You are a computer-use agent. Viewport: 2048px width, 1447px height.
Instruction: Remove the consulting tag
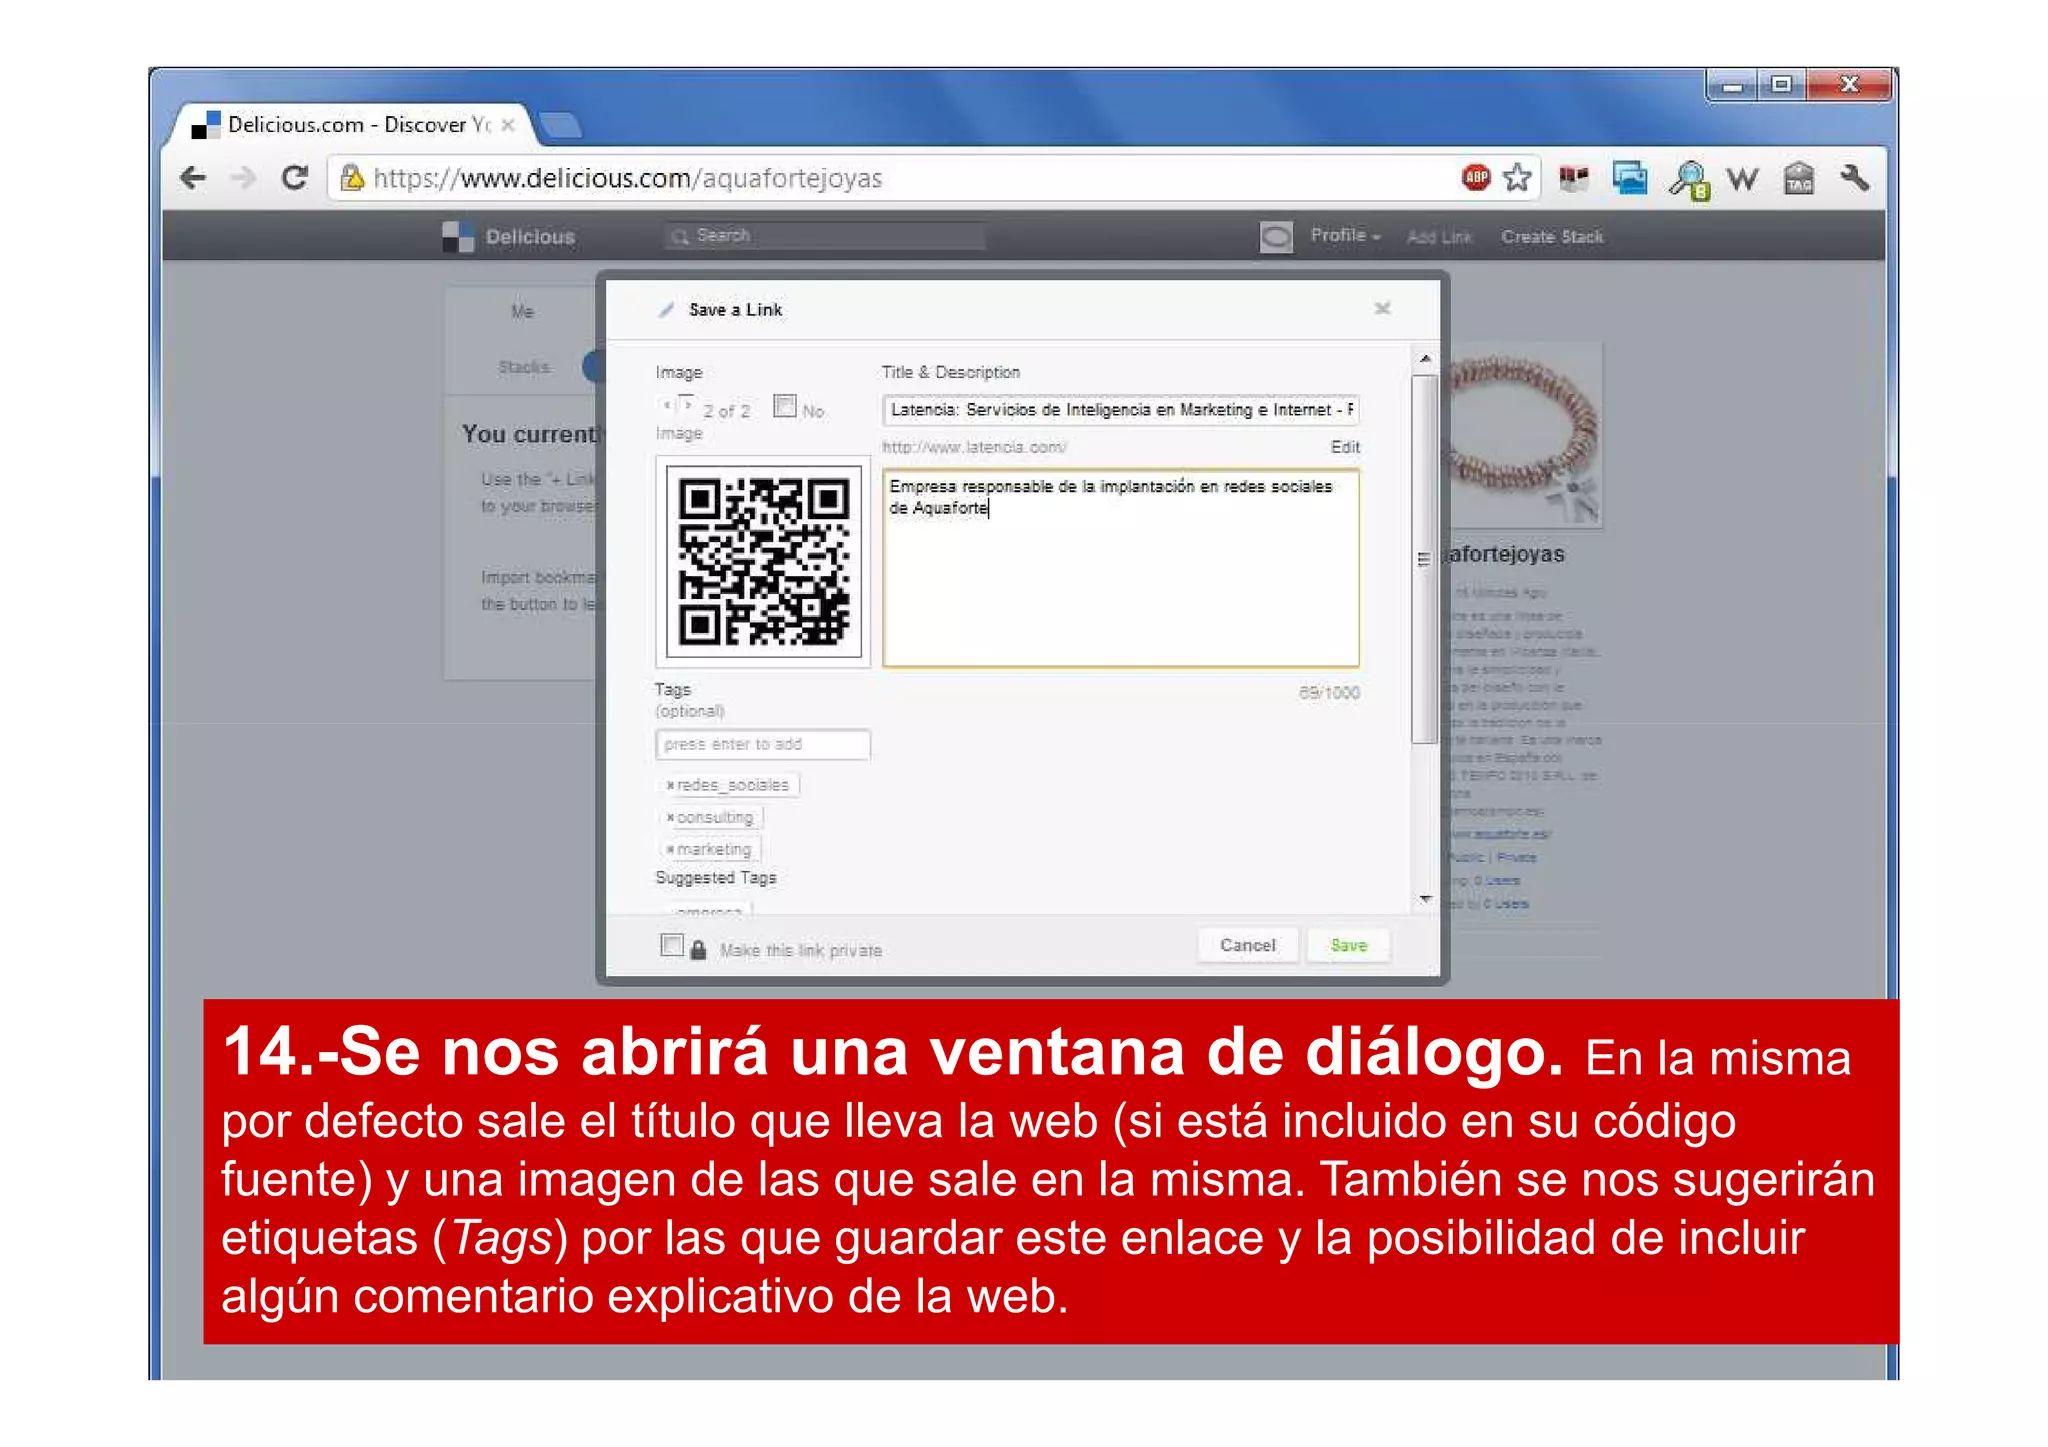pyautogui.click(x=670, y=818)
